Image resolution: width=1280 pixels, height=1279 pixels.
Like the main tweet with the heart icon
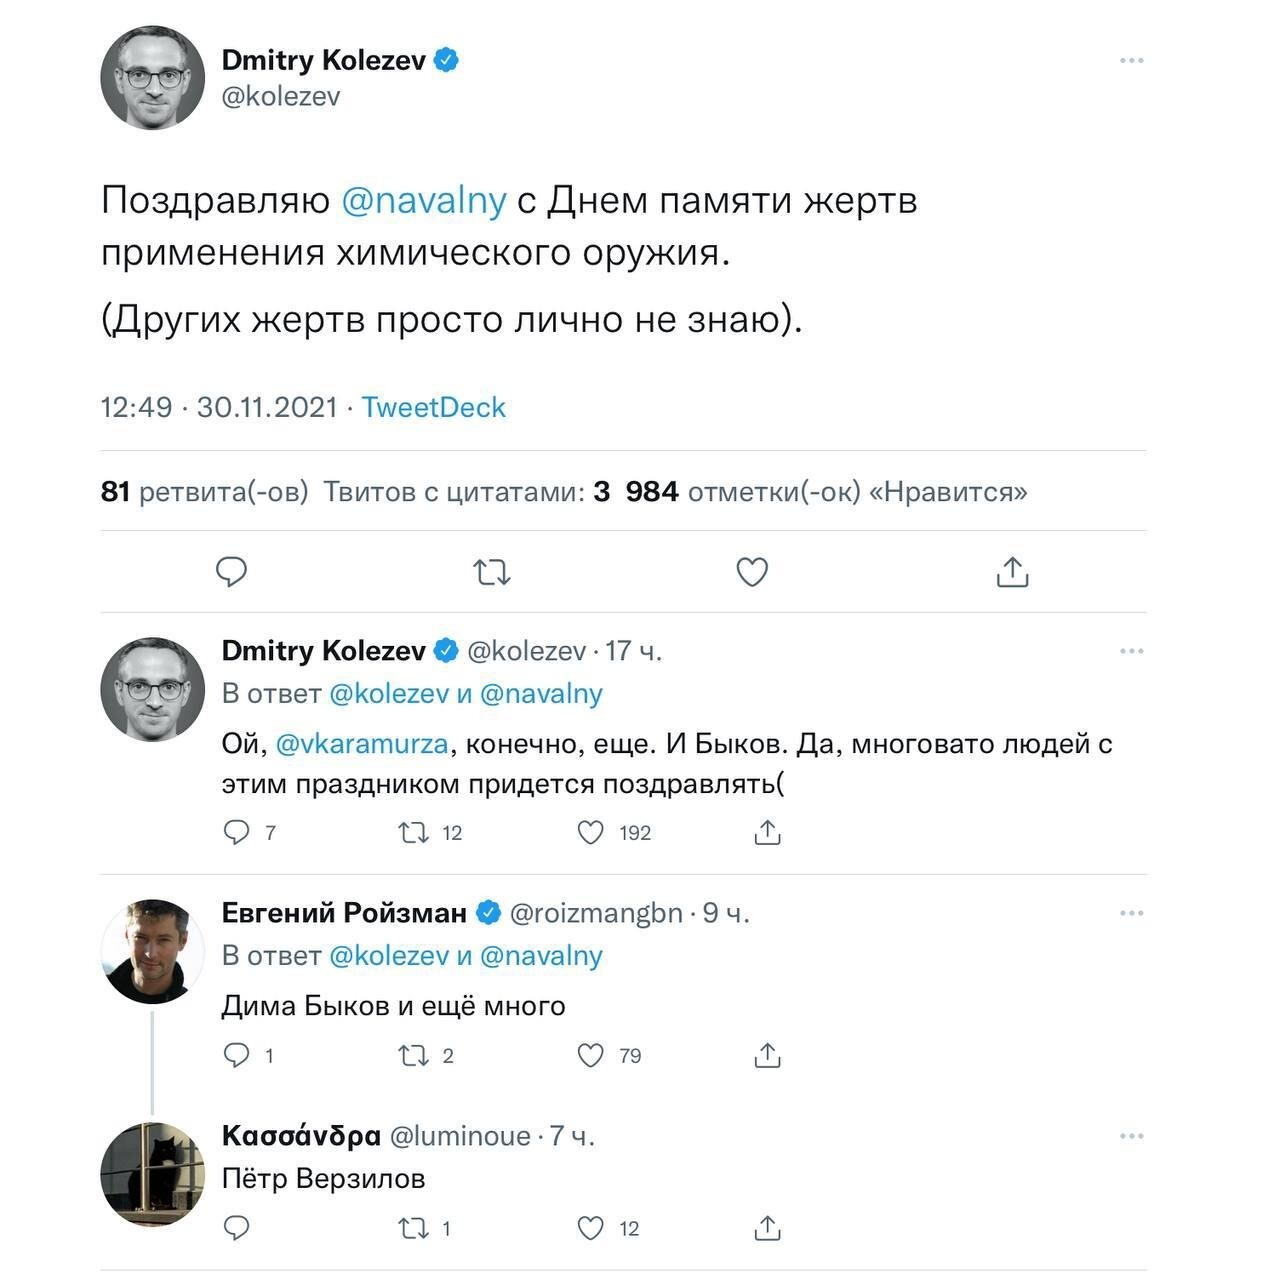(x=752, y=572)
